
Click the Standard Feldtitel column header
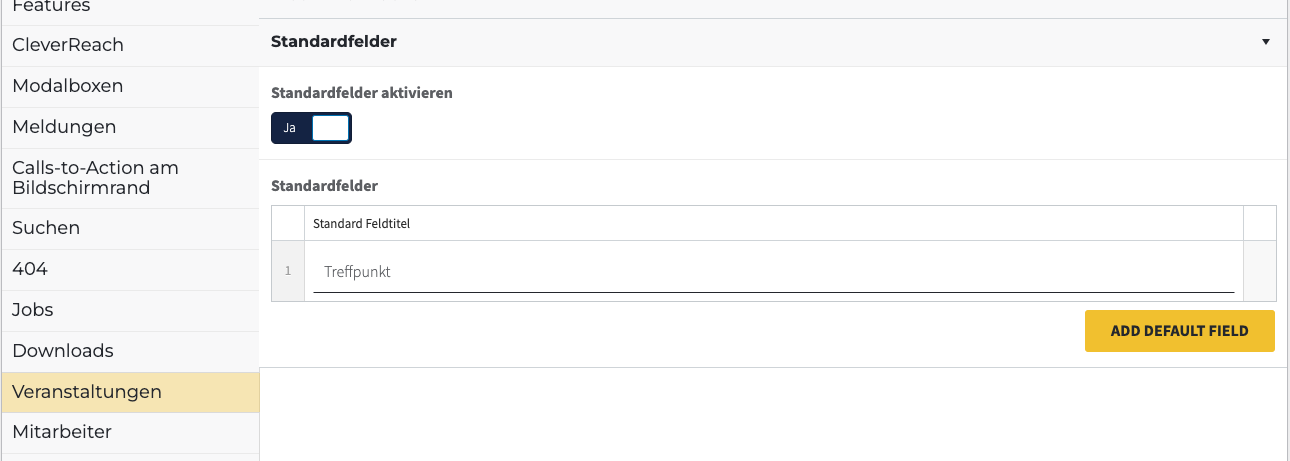point(362,224)
